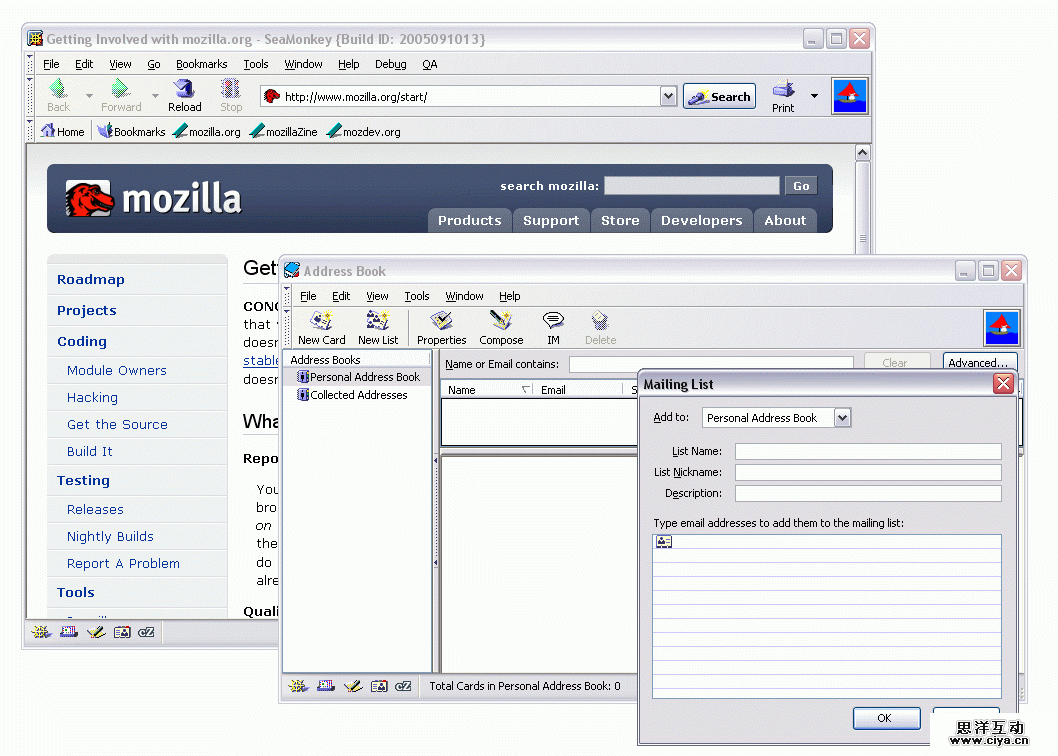Open Composer icon in browser status bar

tap(96, 632)
